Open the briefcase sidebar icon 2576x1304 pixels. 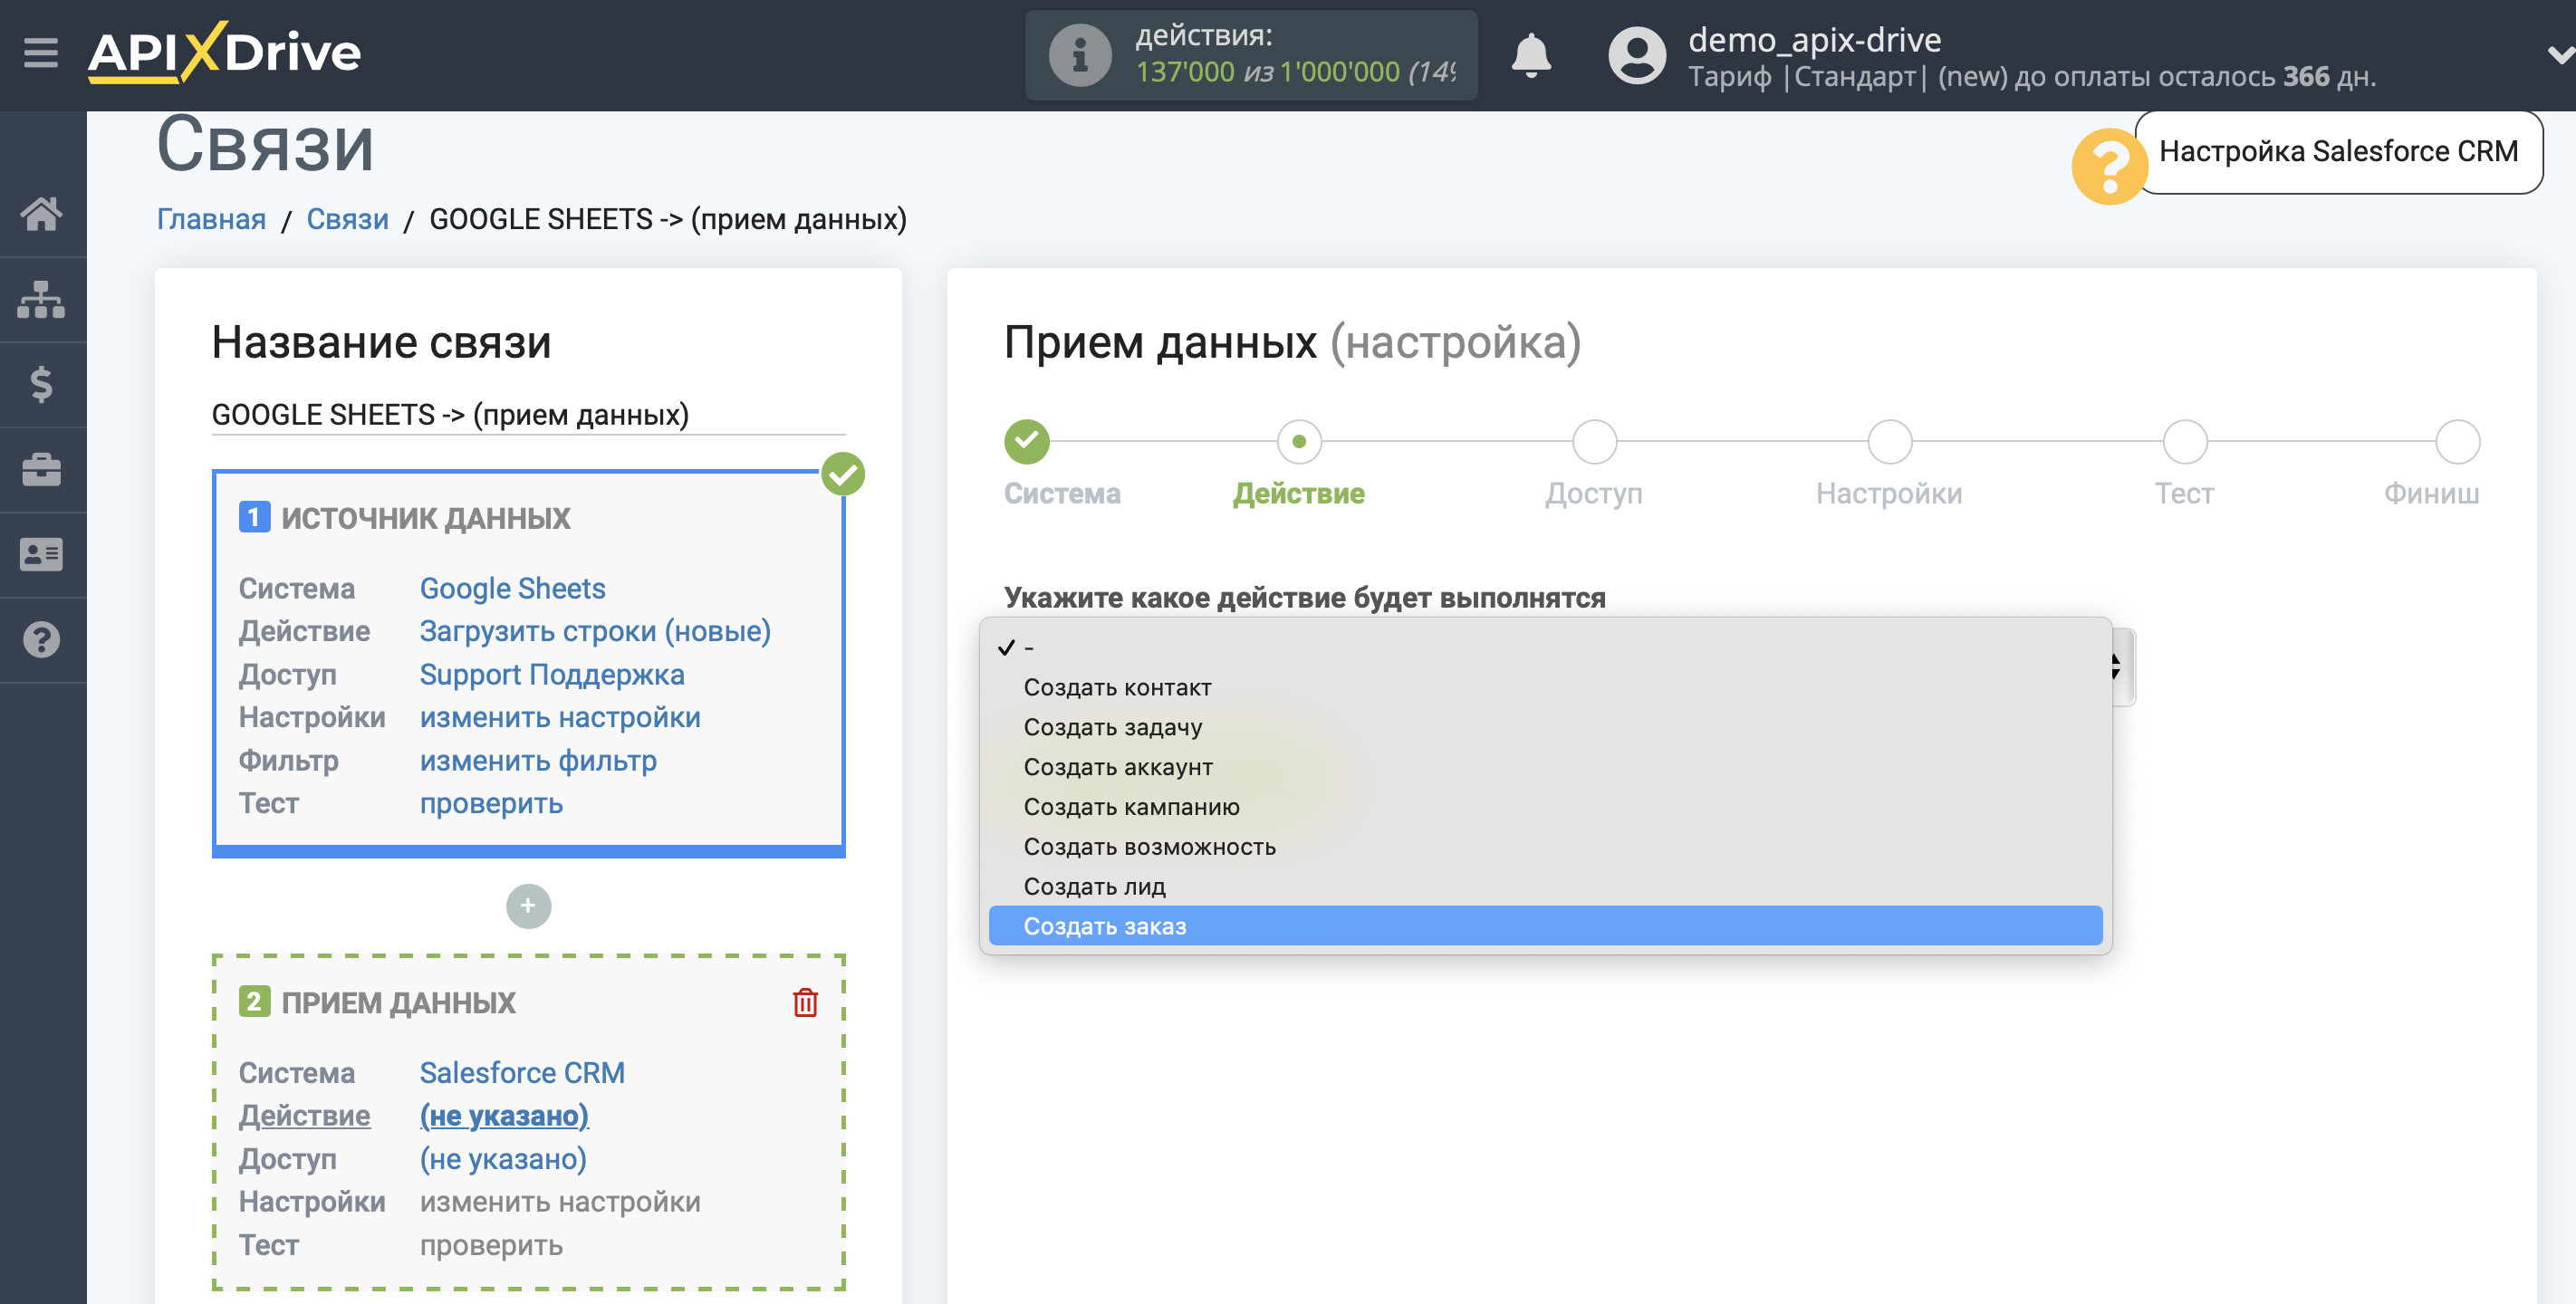click(41, 469)
